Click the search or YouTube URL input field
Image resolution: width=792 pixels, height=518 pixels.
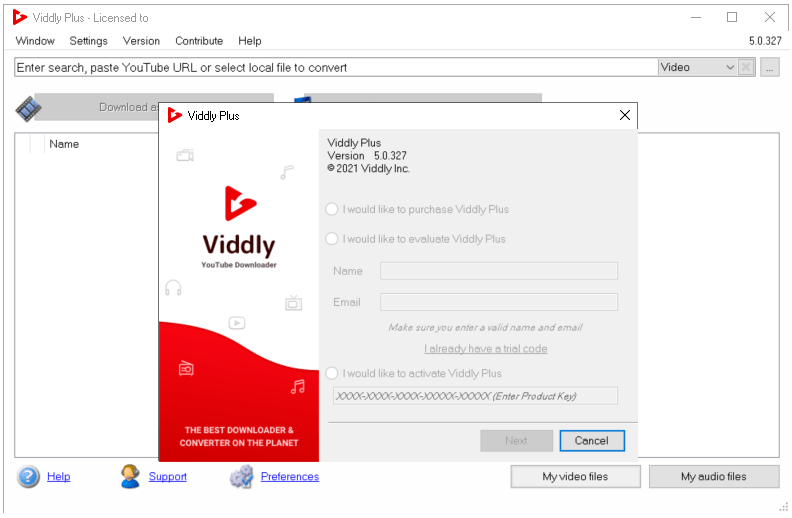pyautogui.click(x=336, y=67)
